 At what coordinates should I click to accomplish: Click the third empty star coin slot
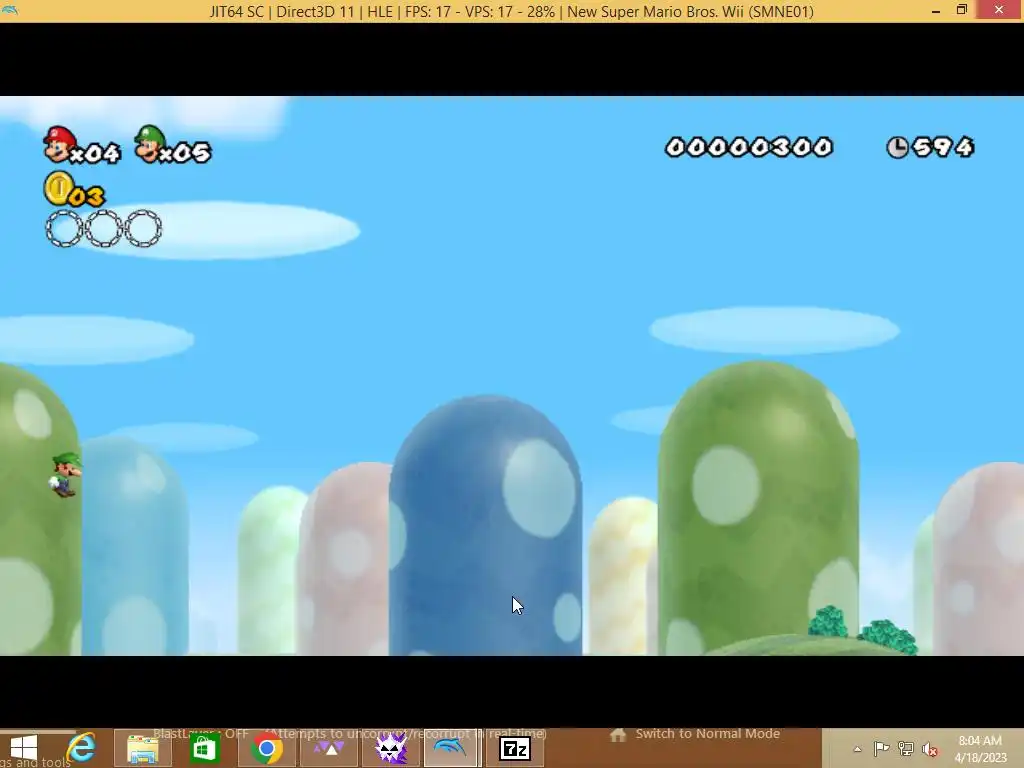tap(143, 229)
